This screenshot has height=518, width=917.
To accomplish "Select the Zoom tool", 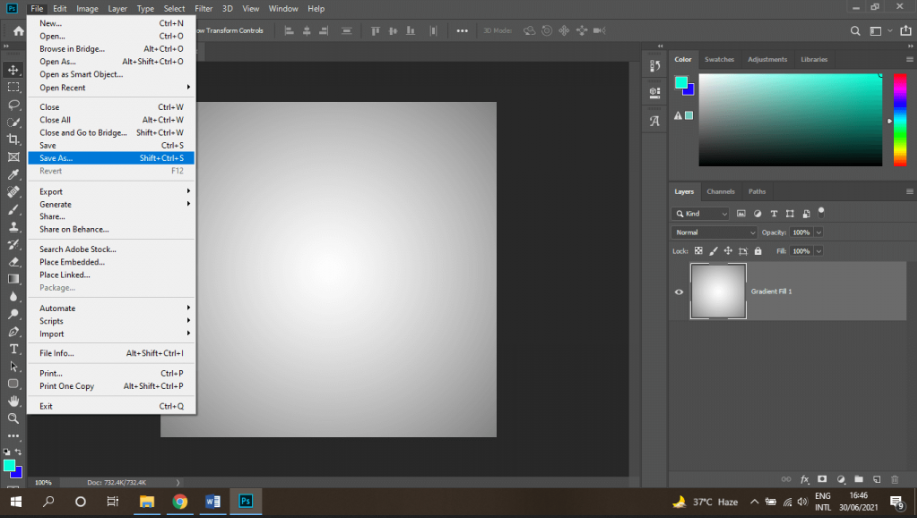I will 13,419.
